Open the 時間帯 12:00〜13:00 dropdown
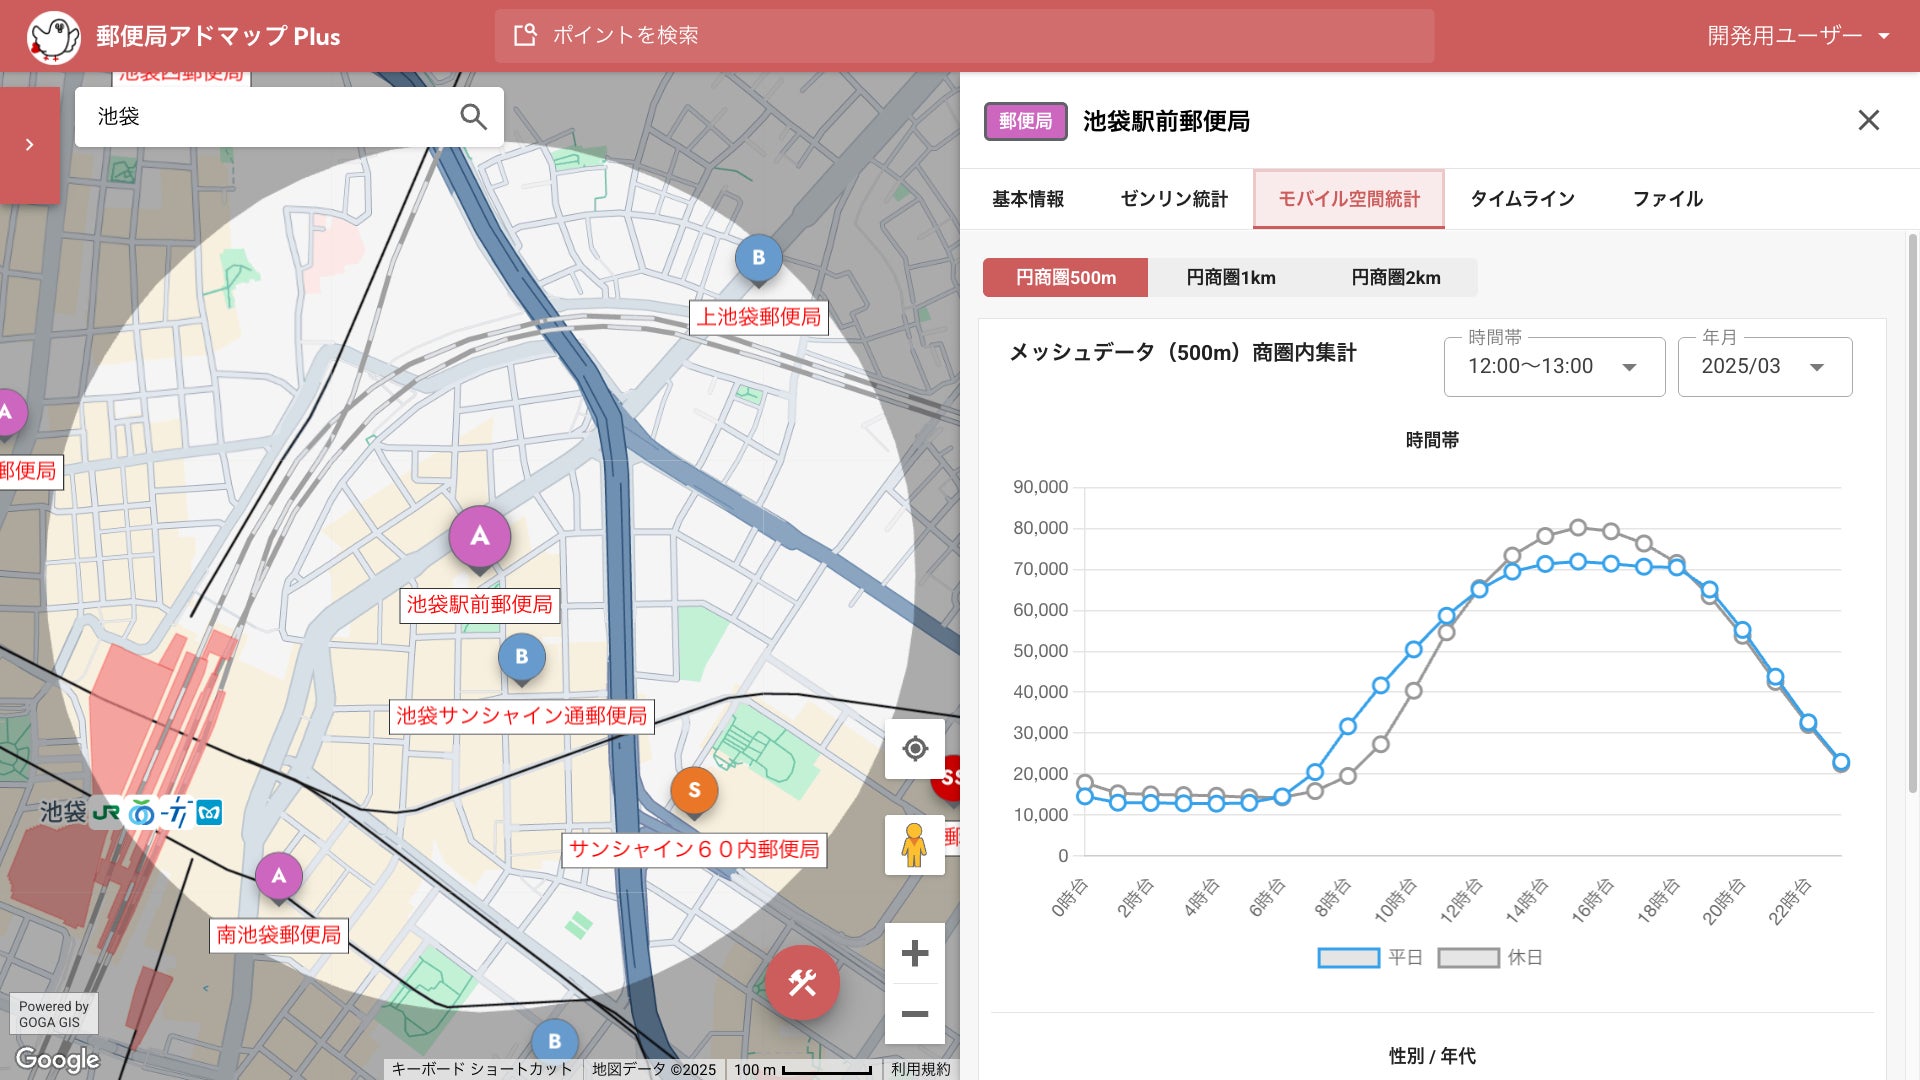Image resolution: width=1920 pixels, height=1080 pixels. click(x=1553, y=367)
